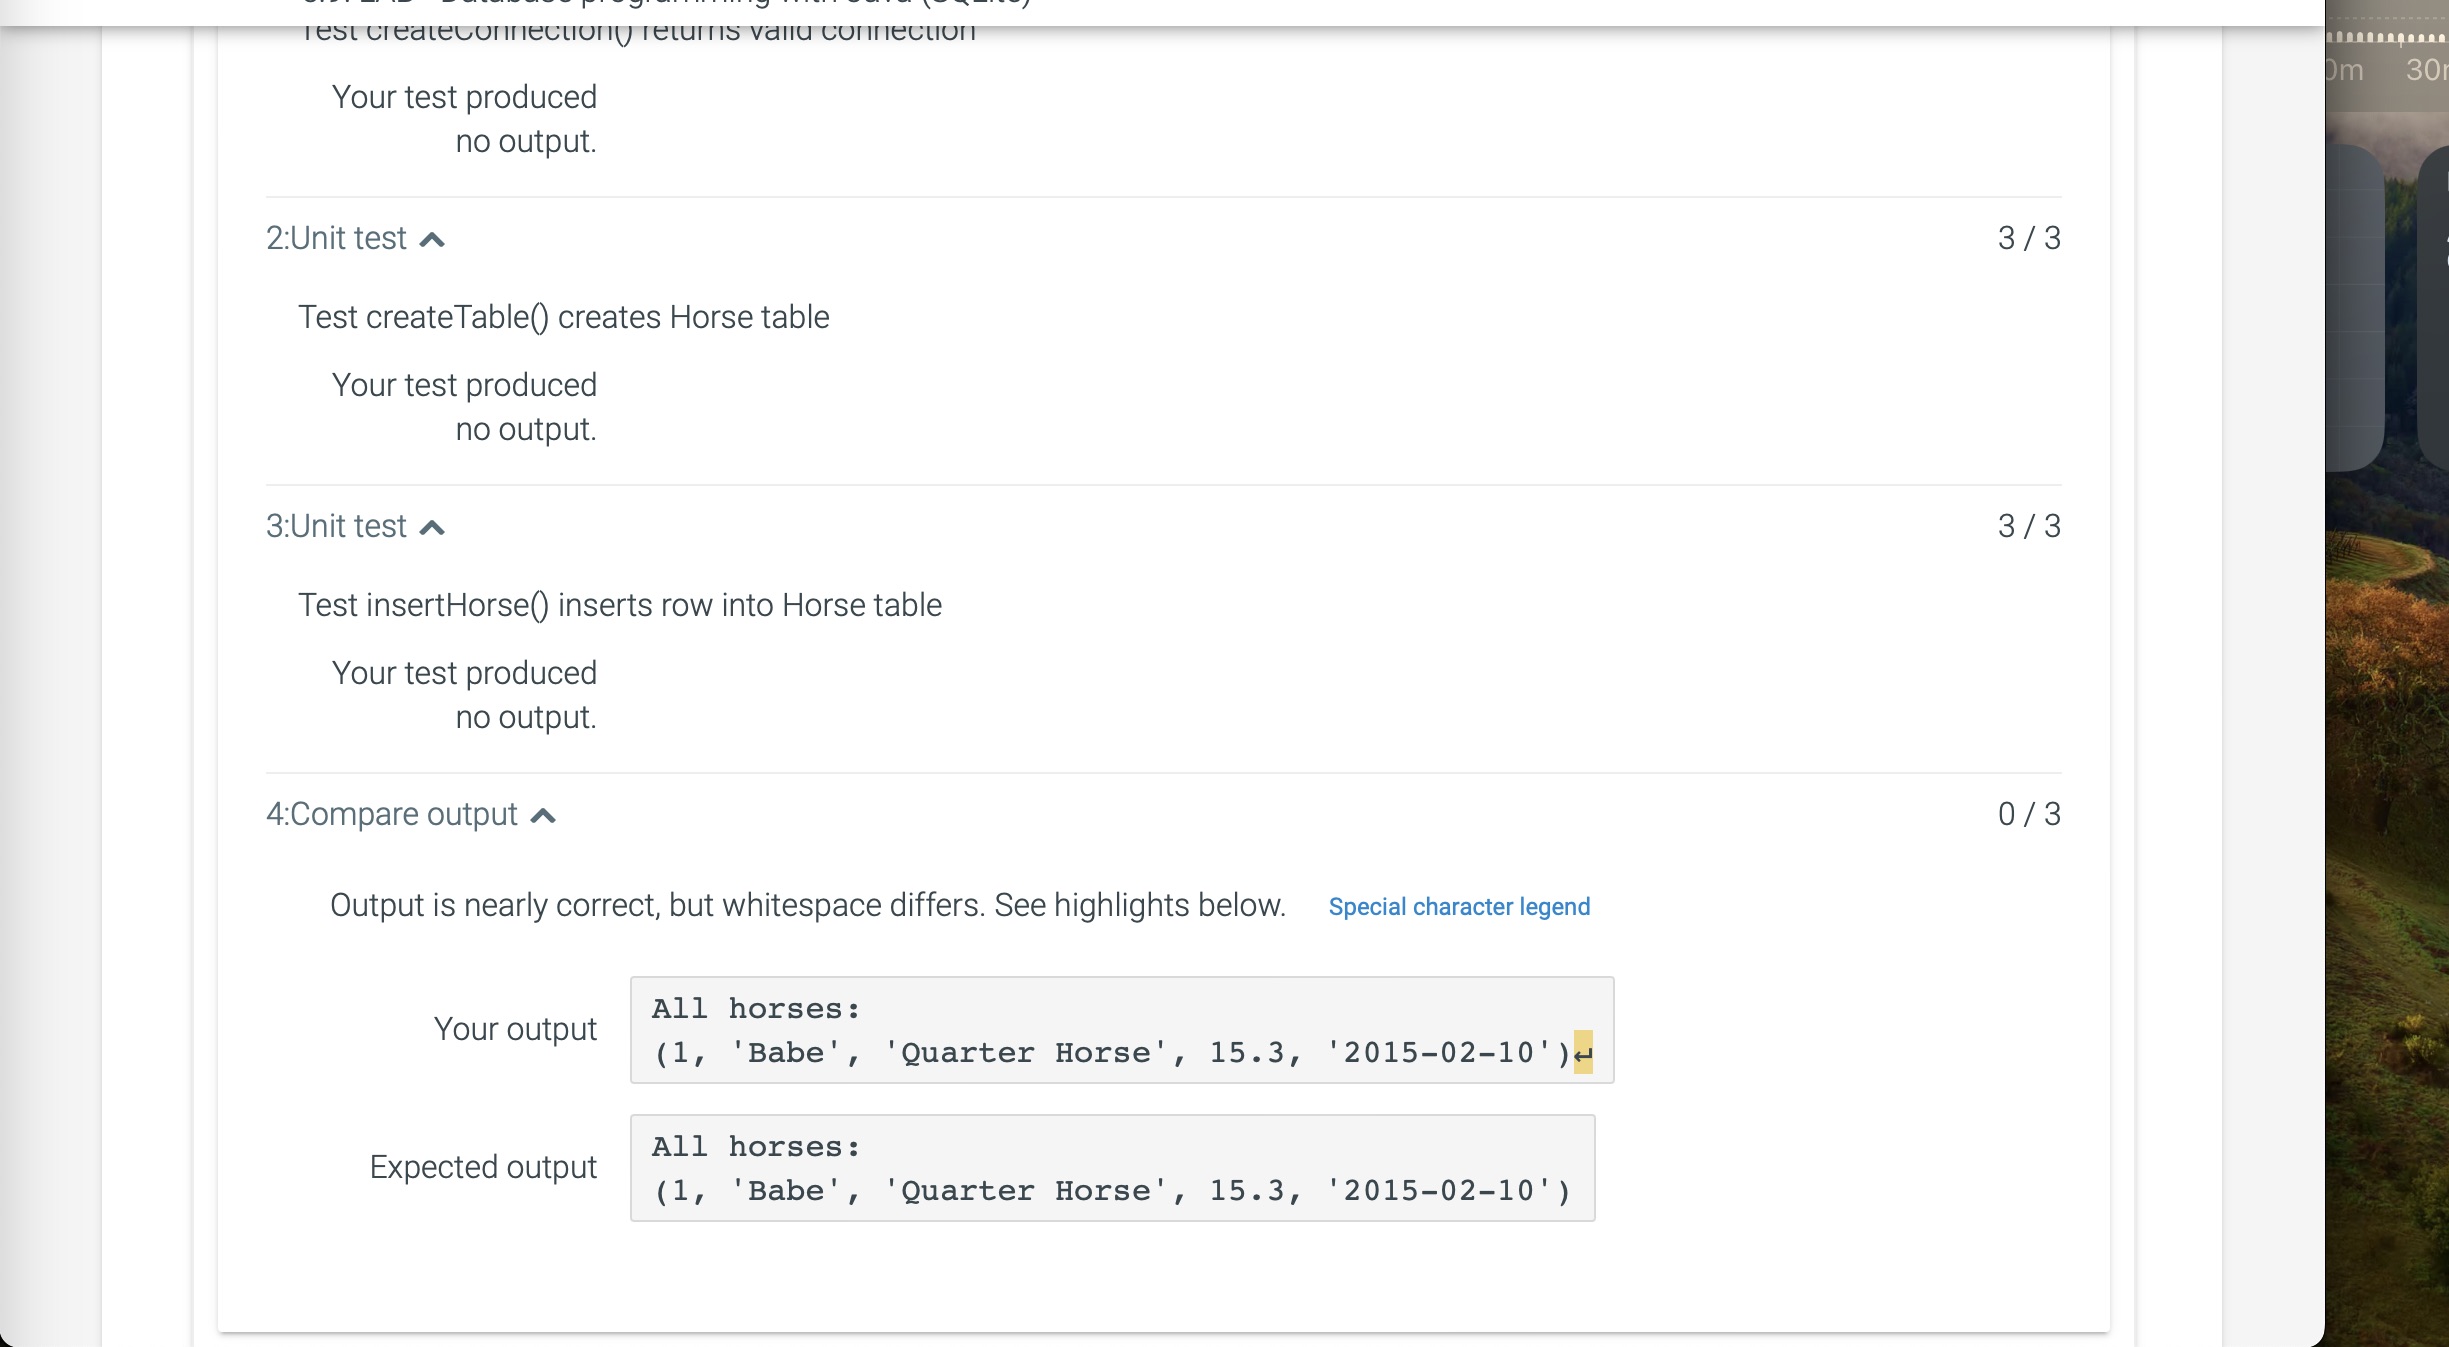Select the Your output code box
The width and height of the screenshot is (2449, 1347).
click(x=1121, y=1030)
